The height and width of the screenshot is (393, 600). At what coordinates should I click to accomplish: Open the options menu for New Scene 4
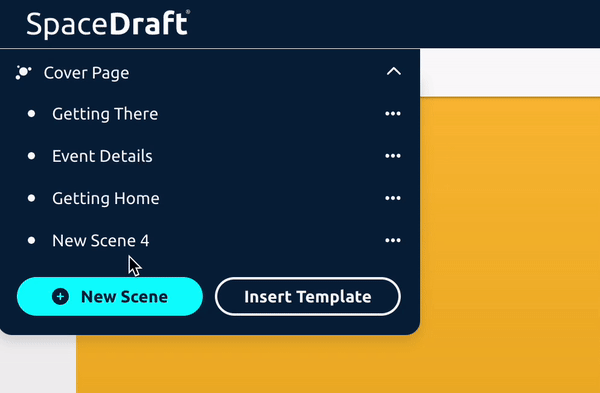point(393,240)
